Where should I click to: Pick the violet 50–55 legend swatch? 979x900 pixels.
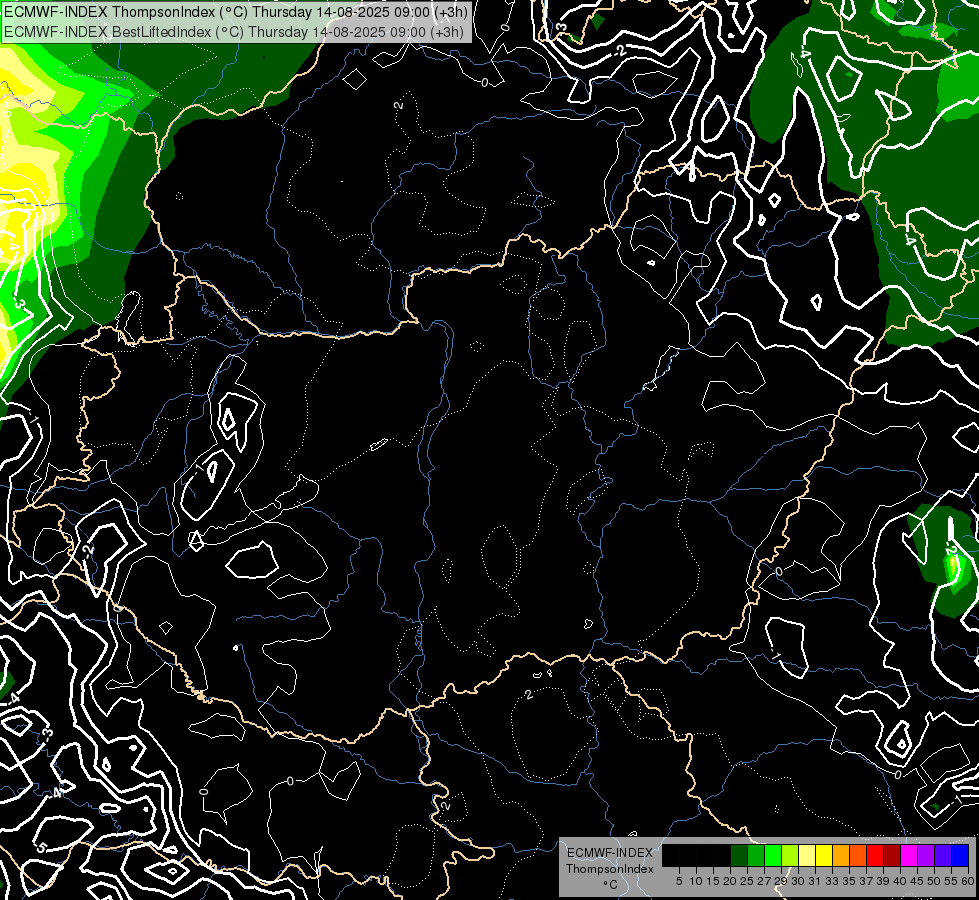(943, 855)
